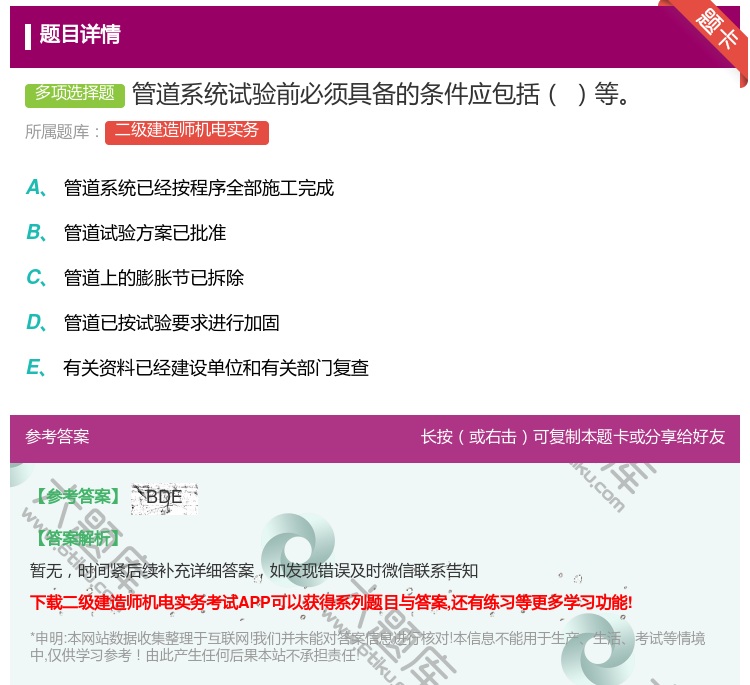Screen dimensions: 750x685
Task: Click the letter E option marker
Action: tap(35, 367)
